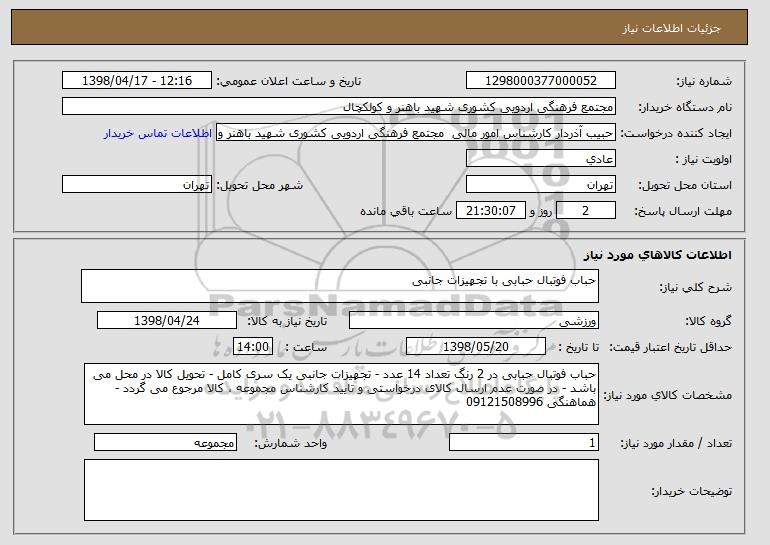The height and width of the screenshot is (545, 770).
Task: Click the buyer organization name field
Action: pyautogui.click(x=339, y=107)
